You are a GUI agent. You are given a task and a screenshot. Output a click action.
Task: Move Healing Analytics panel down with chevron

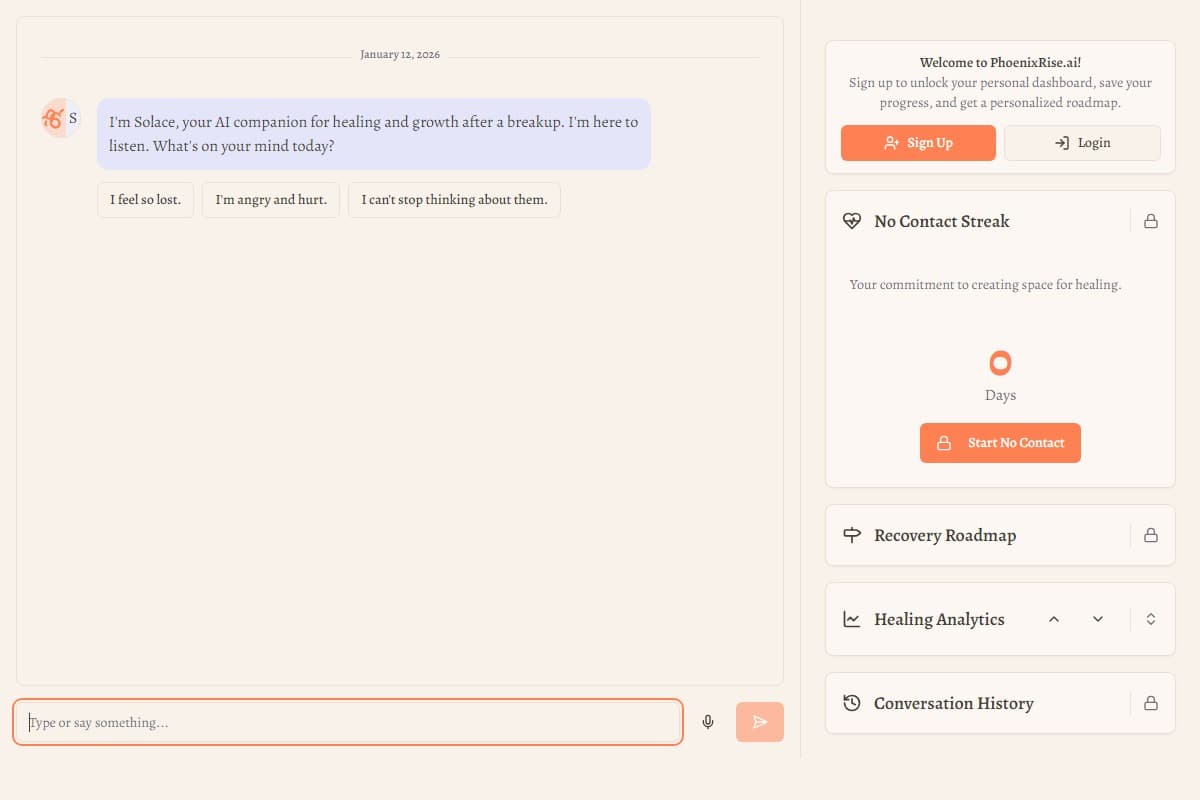1098,619
